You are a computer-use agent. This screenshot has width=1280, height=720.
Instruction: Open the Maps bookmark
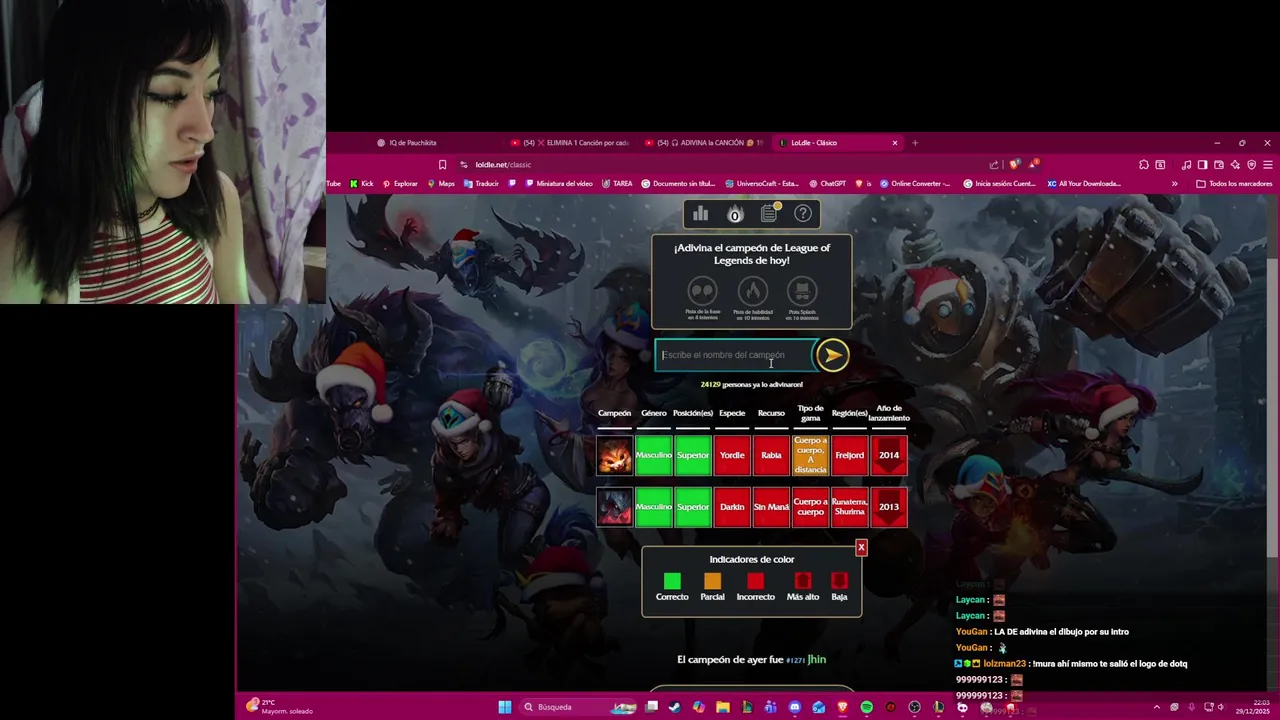click(441, 184)
